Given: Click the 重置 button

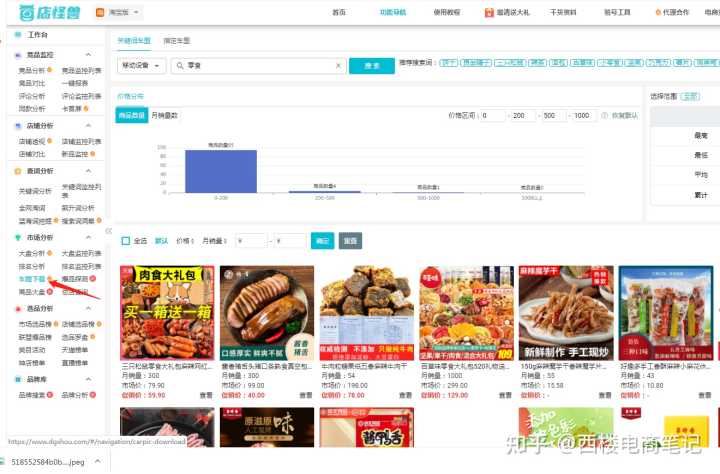Looking at the screenshot, I should tap(350, 241).
